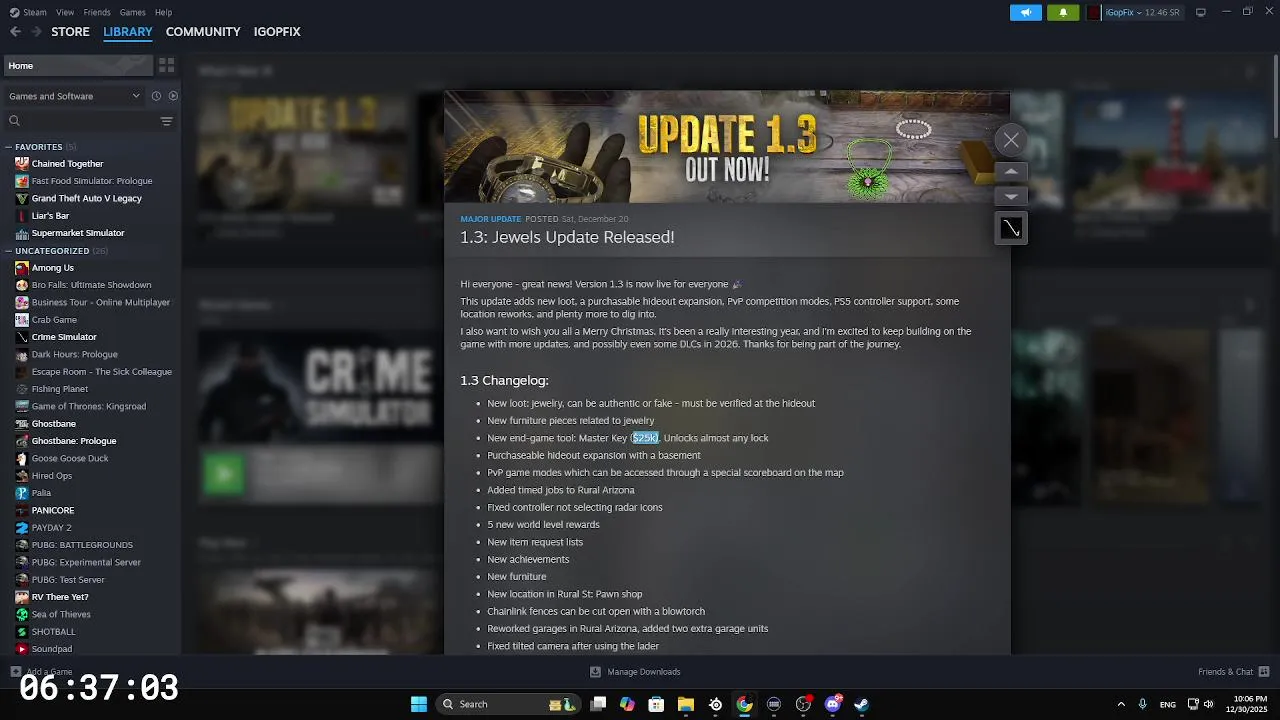Select Grand Theft Auto V Legacy

[x=86, y=198]
